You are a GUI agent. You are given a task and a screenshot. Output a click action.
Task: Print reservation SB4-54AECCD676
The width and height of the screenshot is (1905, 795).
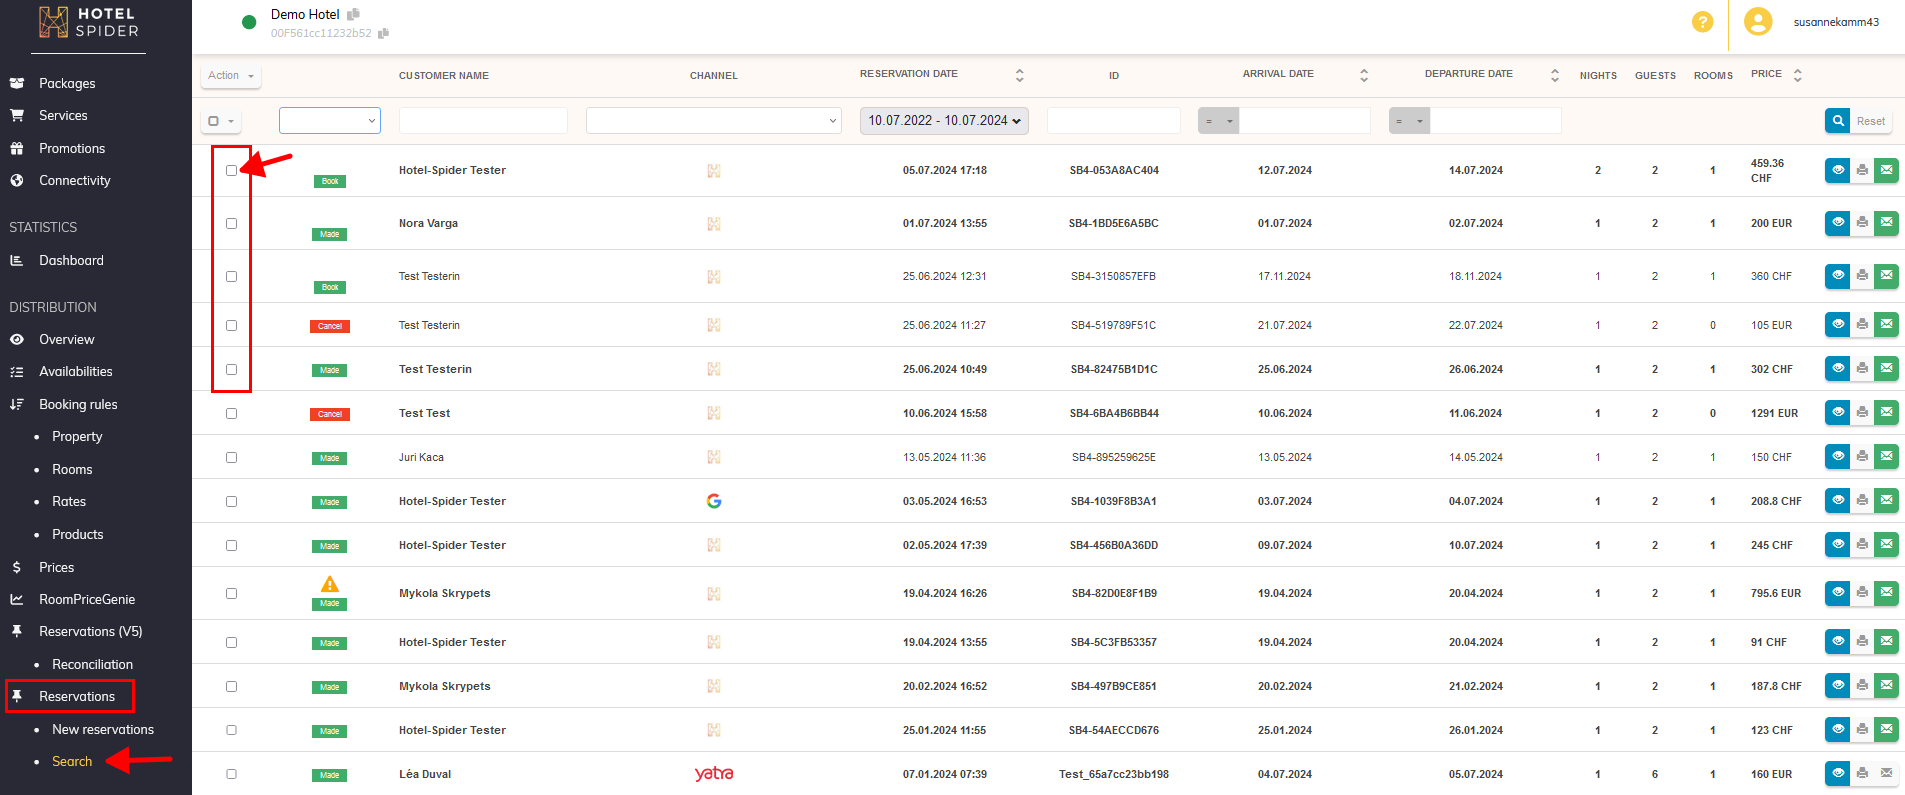[1862, 730]
